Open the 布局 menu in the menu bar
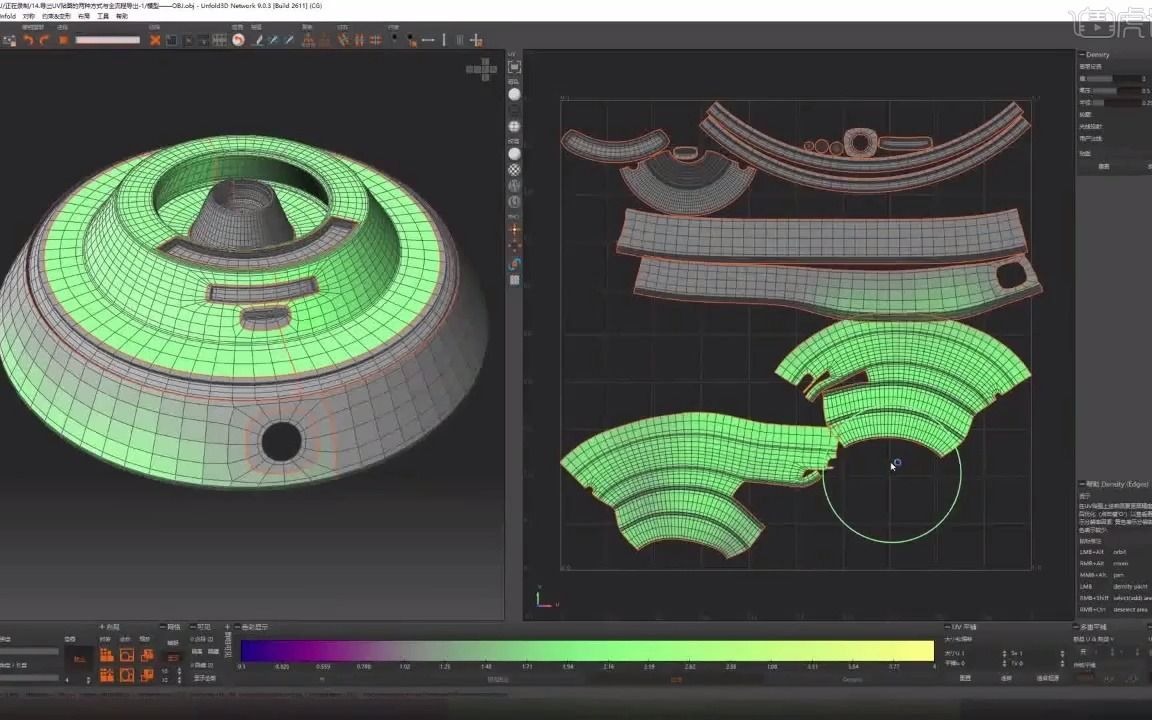The height and width of the screenshot is (720, 1152). [84, 15]
